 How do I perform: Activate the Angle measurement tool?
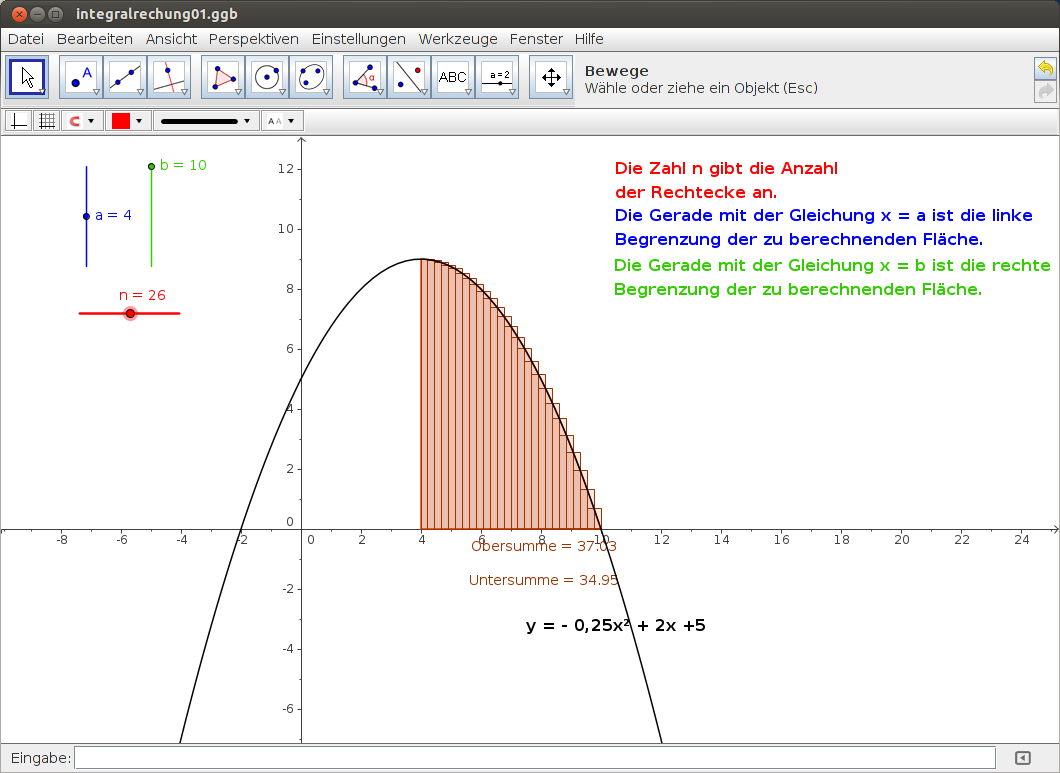click(x=363, y=77)
